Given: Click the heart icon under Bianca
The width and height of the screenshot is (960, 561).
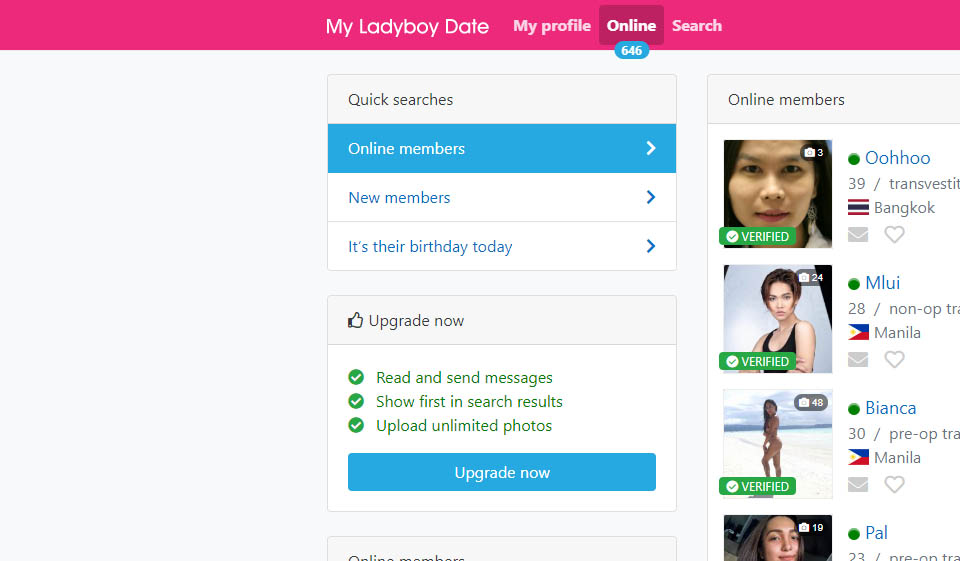Looking at the screenshot, I should pyautogui.click(x=894, y=485).
